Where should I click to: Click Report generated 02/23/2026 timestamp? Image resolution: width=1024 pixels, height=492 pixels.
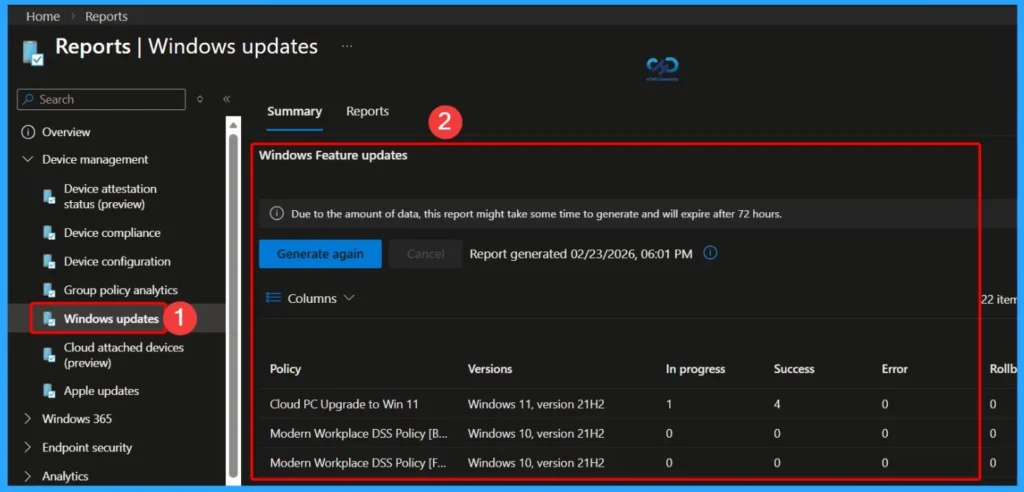click(x=581, y=254)
